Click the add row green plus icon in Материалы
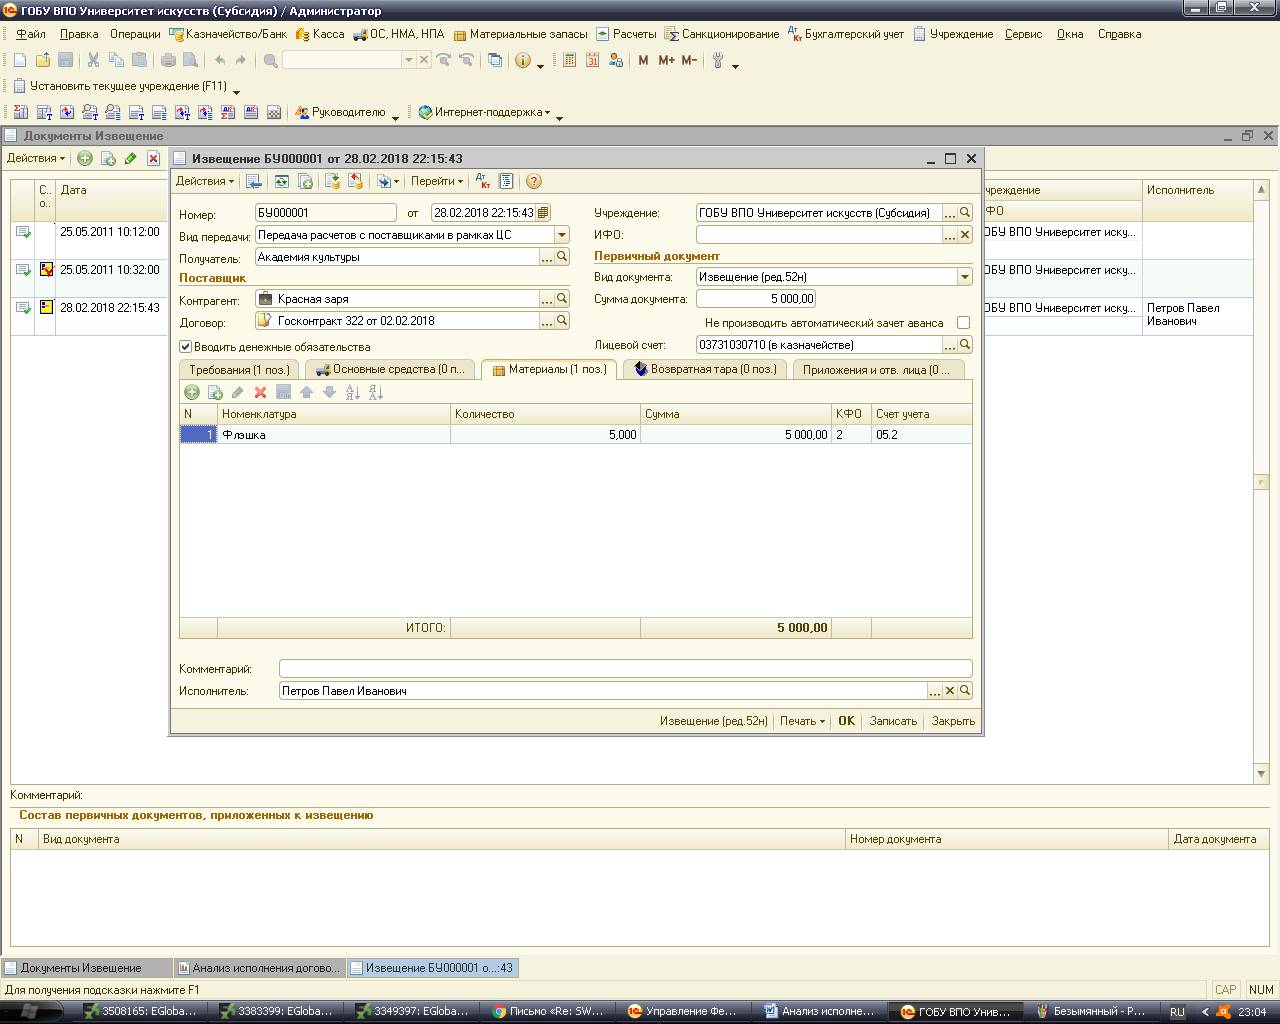Image resolution: width=1280 pixels, height=1024 pixels. [192, 393]
